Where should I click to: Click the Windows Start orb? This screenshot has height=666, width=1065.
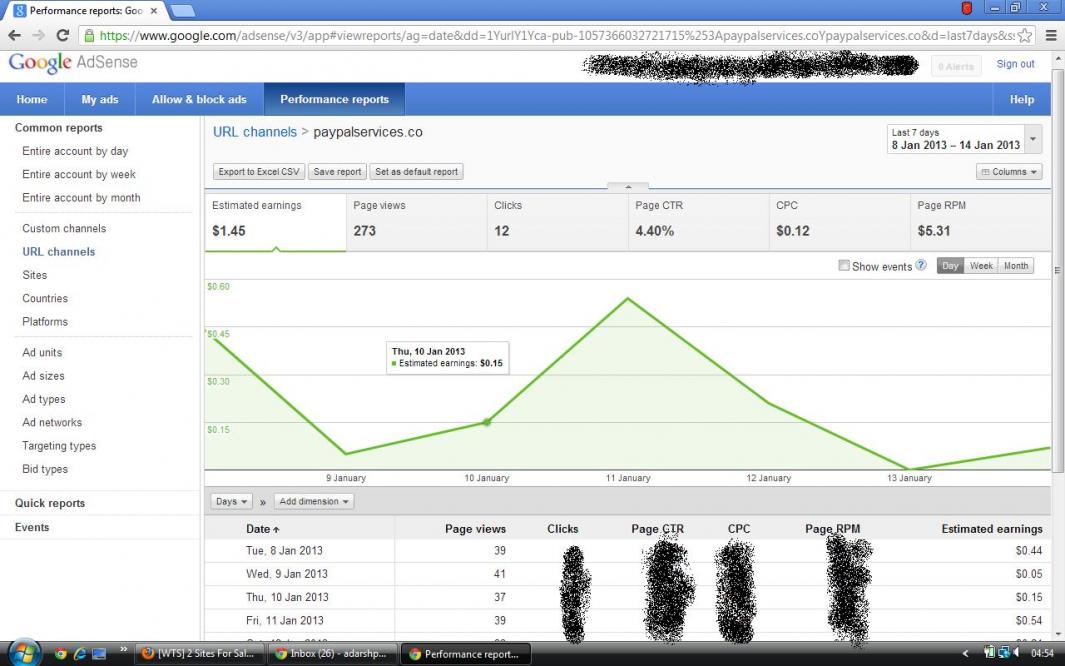pyautogui.click(x=23, y=653)
